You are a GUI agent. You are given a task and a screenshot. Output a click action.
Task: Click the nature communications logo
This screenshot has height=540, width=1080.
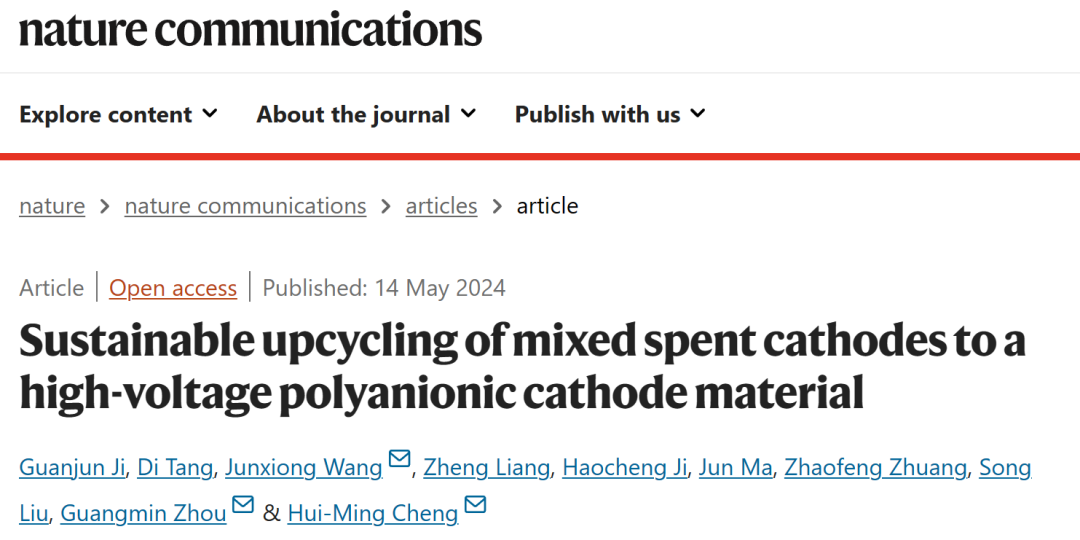pyautogui.click(x=250, y=30)
